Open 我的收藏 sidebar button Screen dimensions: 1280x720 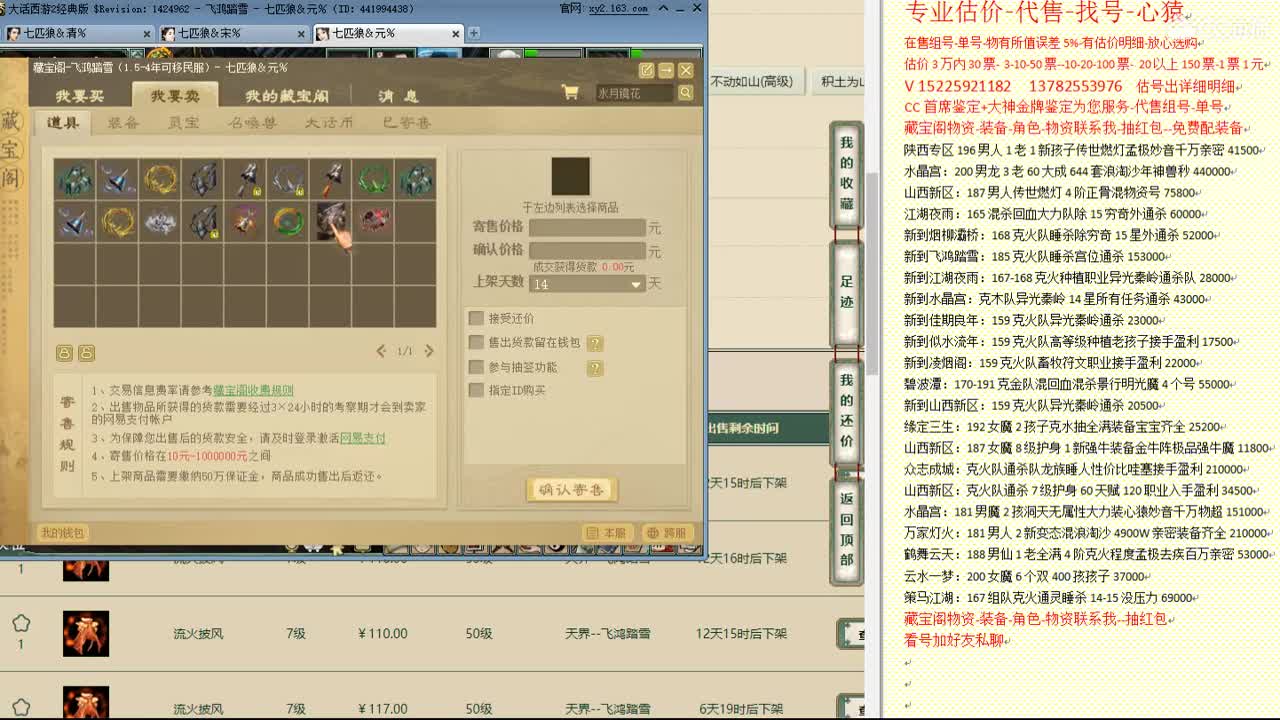[x=847, y=176]
